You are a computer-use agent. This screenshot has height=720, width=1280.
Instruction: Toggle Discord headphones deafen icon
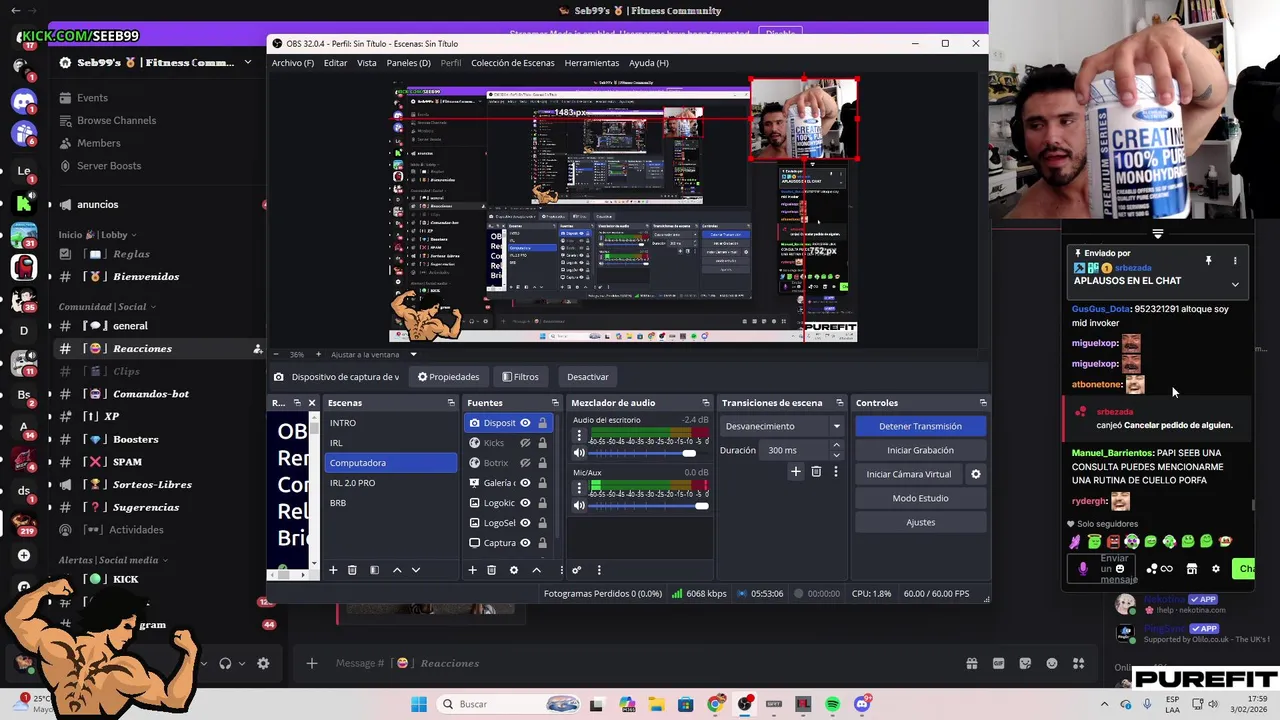pos(225,663)
